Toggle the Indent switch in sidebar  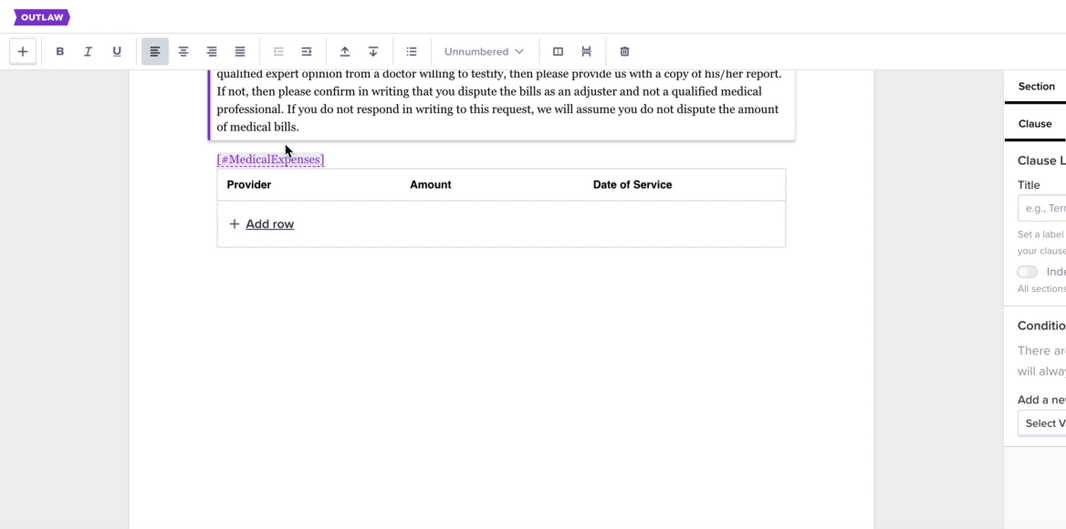click(x=1027, y=272)
